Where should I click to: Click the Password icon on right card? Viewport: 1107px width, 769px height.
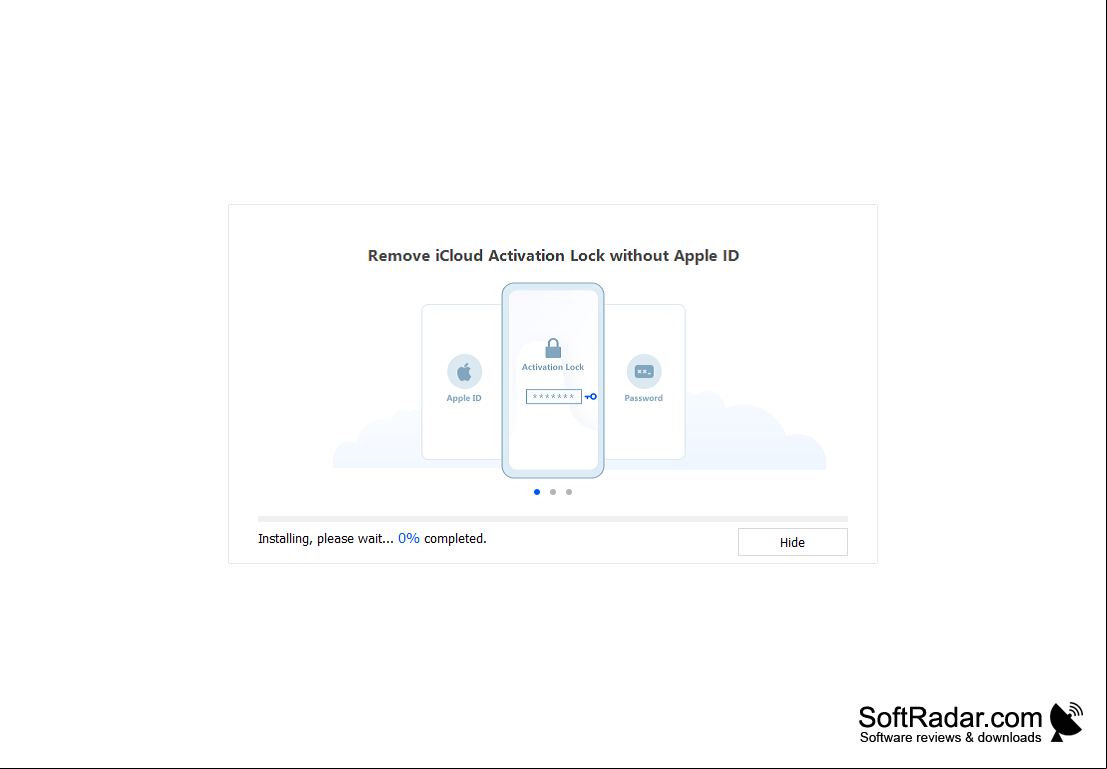[644, 371]
